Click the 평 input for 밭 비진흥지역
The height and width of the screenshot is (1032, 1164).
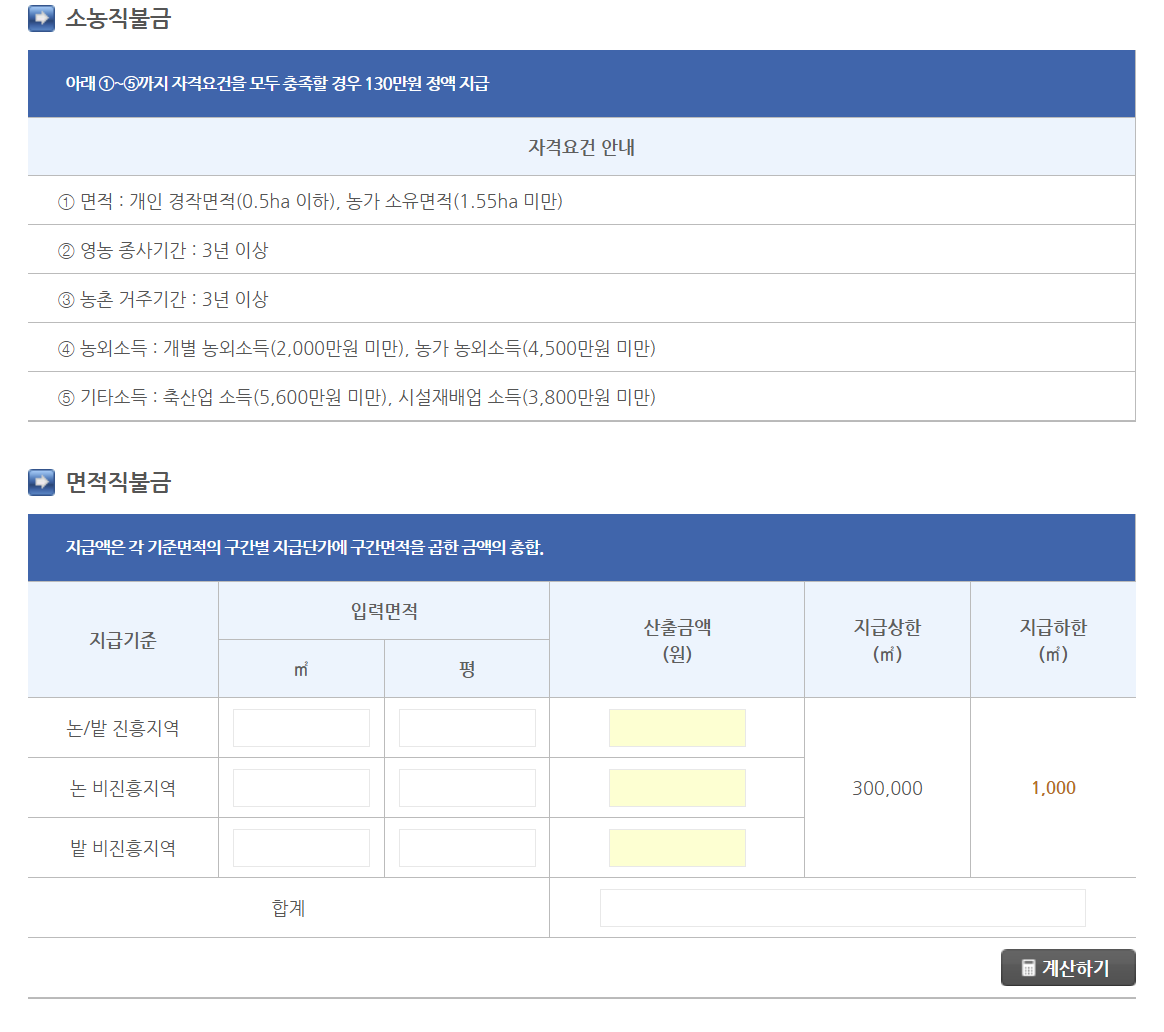466,847
